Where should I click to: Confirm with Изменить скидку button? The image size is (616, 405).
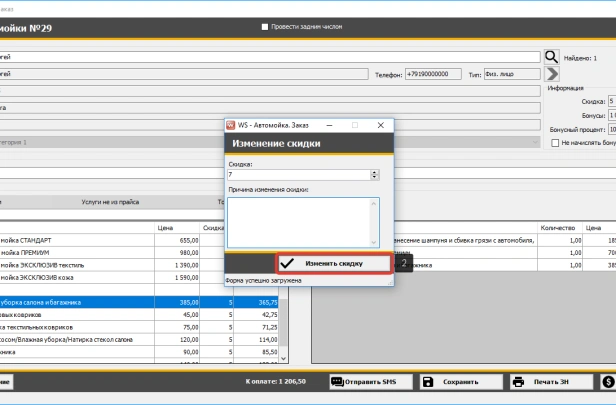[x=333, y=263]
